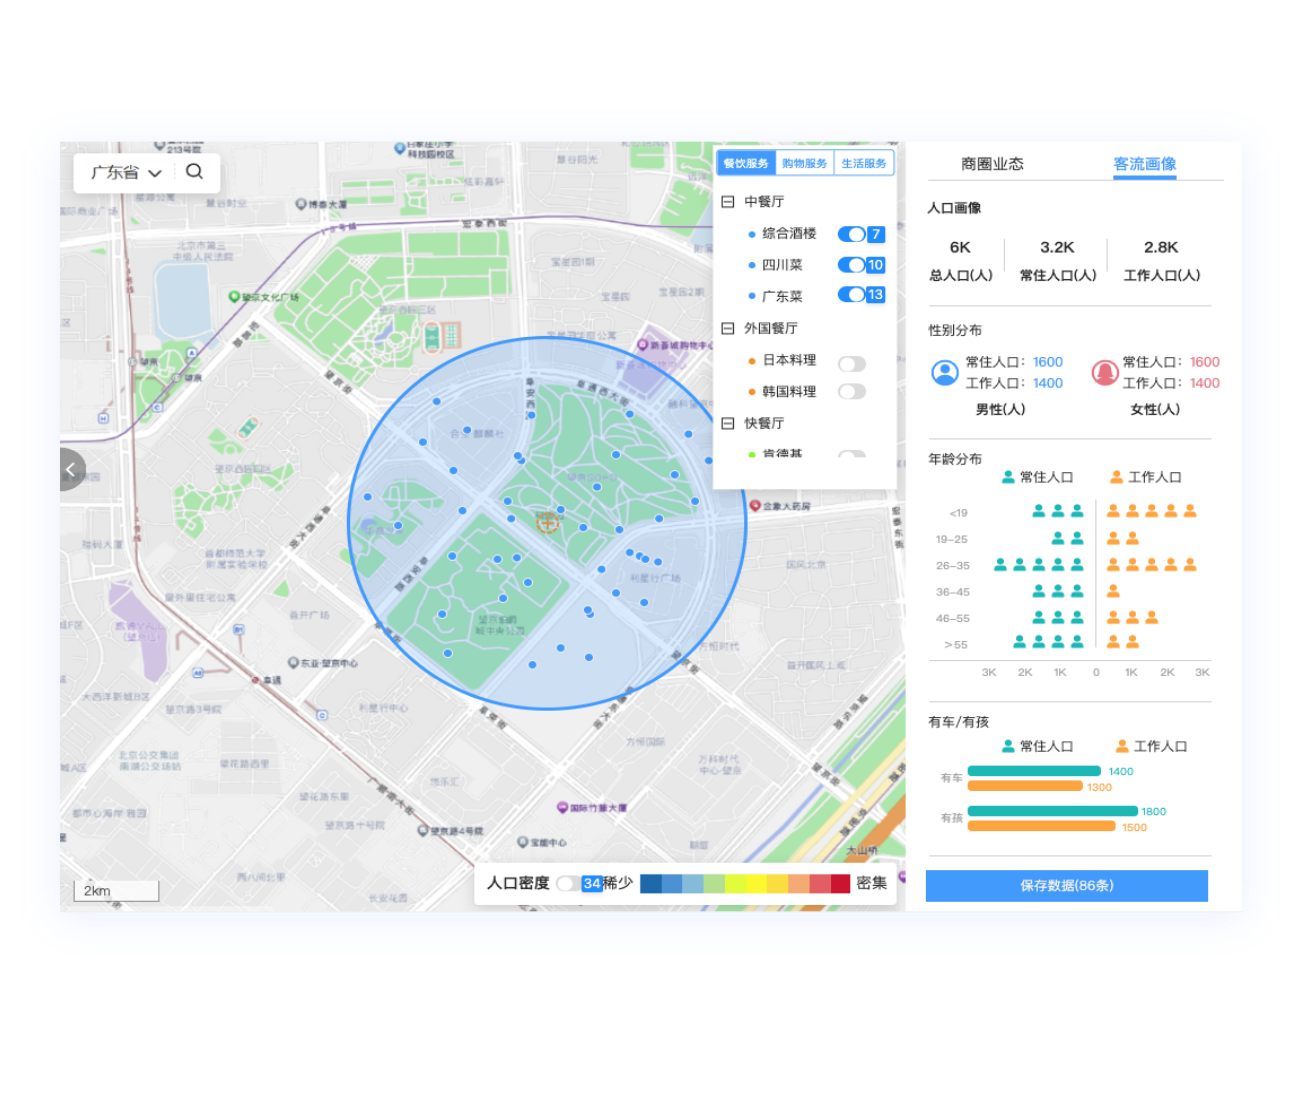Open the 广东省 province dropdown
The image size is (1302, 1120).
pyautogui.click(x=126, y=172)
